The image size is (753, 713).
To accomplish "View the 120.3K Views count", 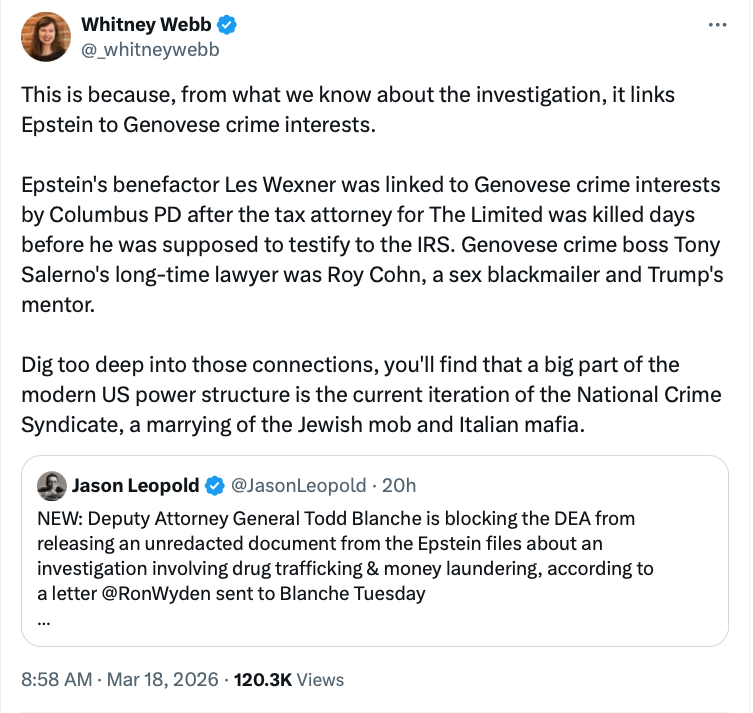I will tap(288, 679).
